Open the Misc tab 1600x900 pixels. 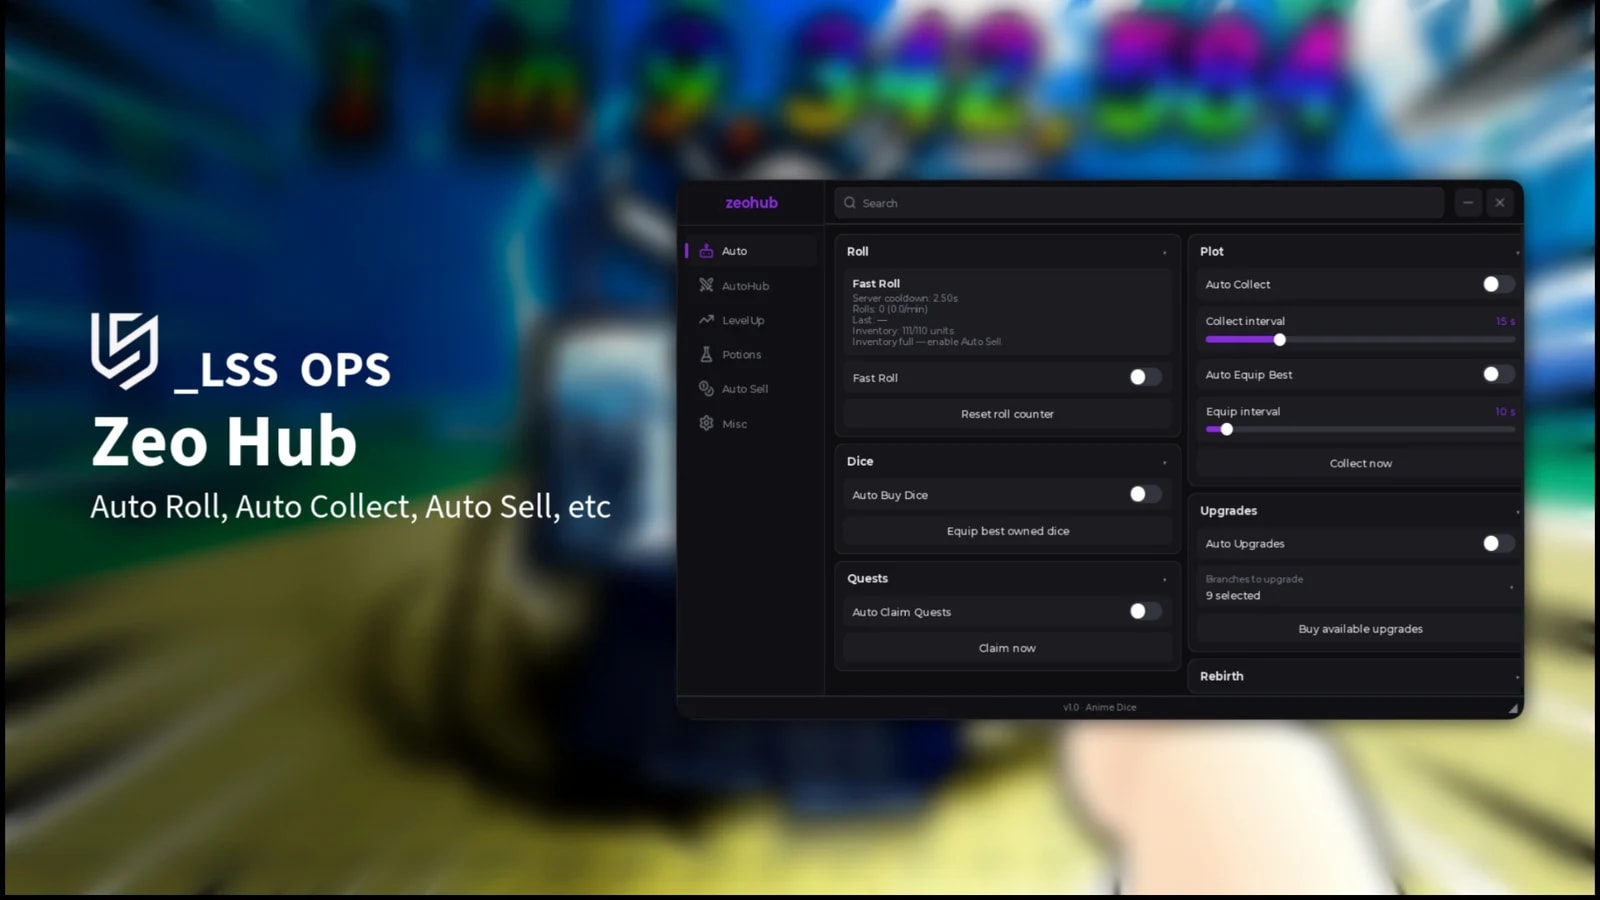pos(750,423)
